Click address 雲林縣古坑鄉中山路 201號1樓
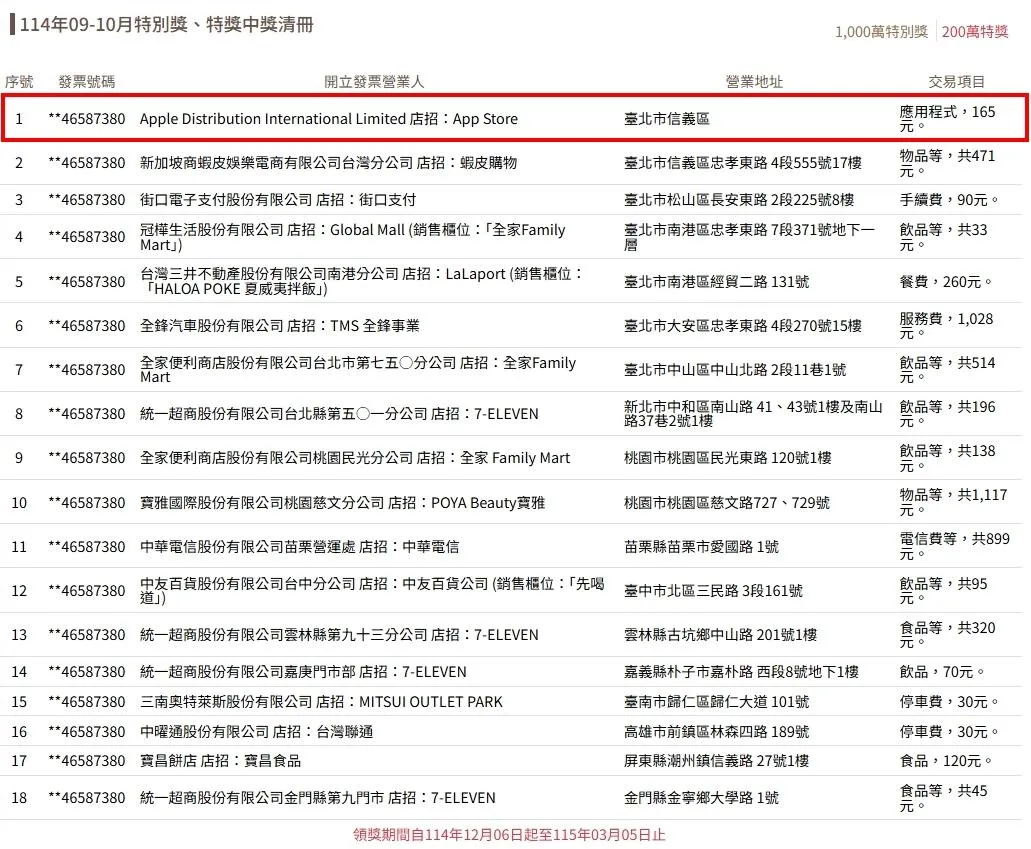Screen dimensions: 1031x849 (721, 635)
